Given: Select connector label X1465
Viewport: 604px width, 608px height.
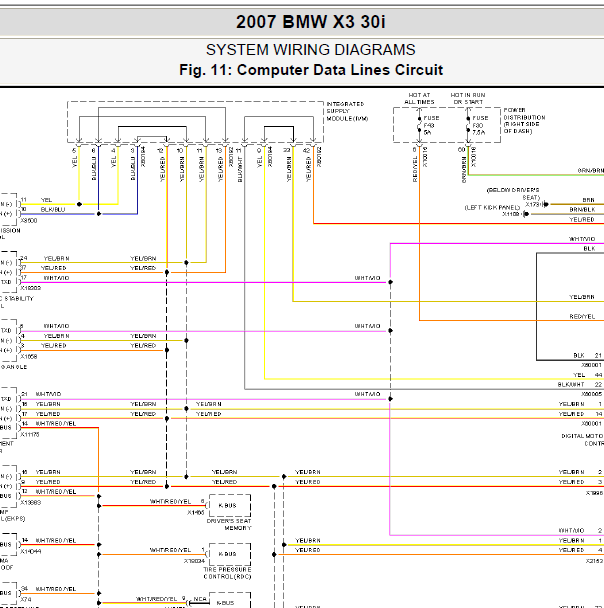Looking at the screenshot, I should click(x=195, y=513).
